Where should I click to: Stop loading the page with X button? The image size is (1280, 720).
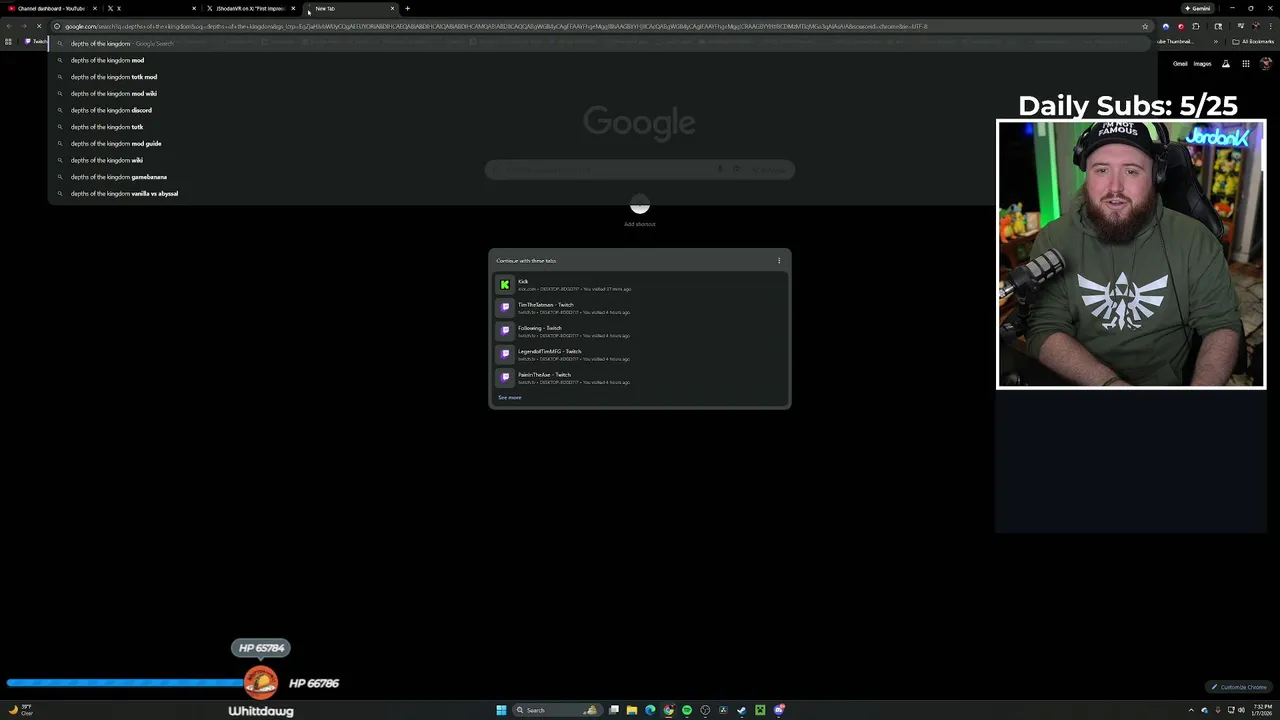(39, 26)
